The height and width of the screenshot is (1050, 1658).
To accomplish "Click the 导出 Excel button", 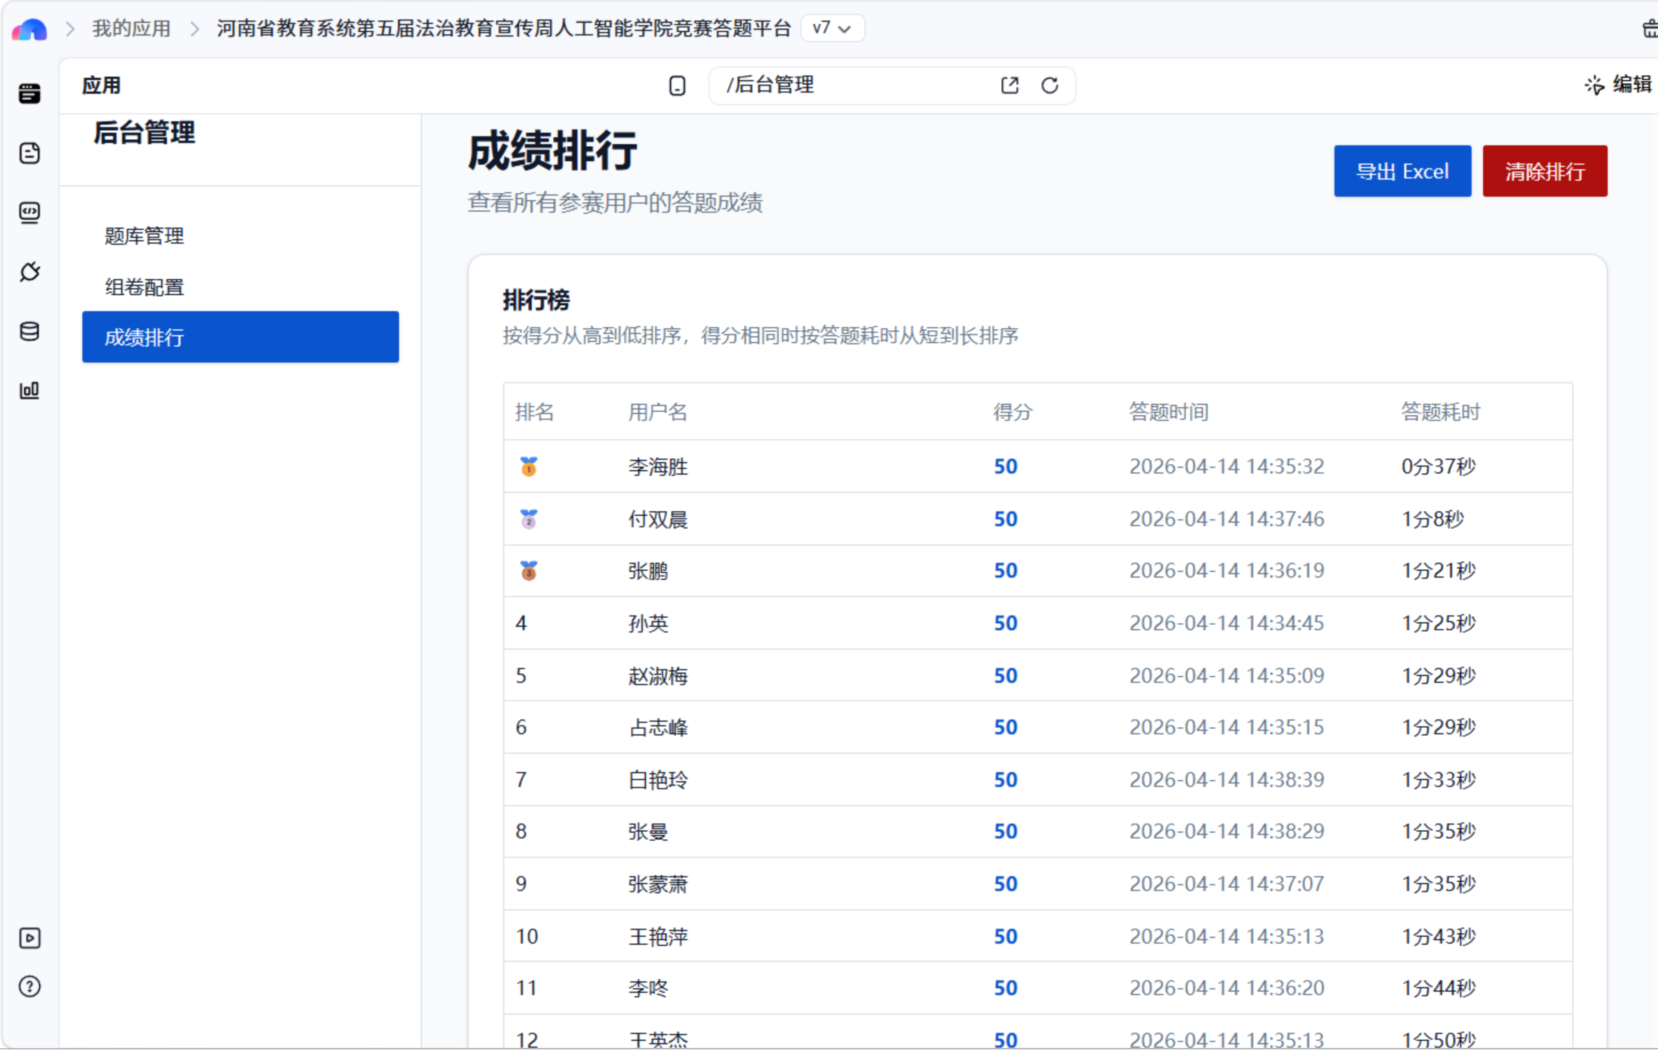I will coord(1402,171).
